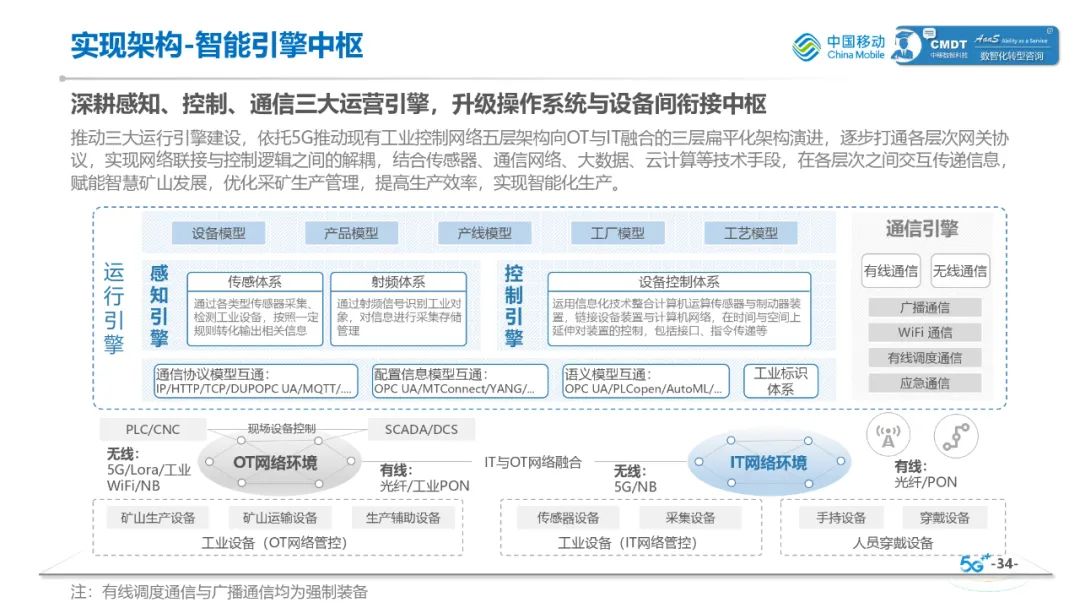Click the 矿山生产设备 box
Screen dimensions: 1080x608
[x=158, y=517]
